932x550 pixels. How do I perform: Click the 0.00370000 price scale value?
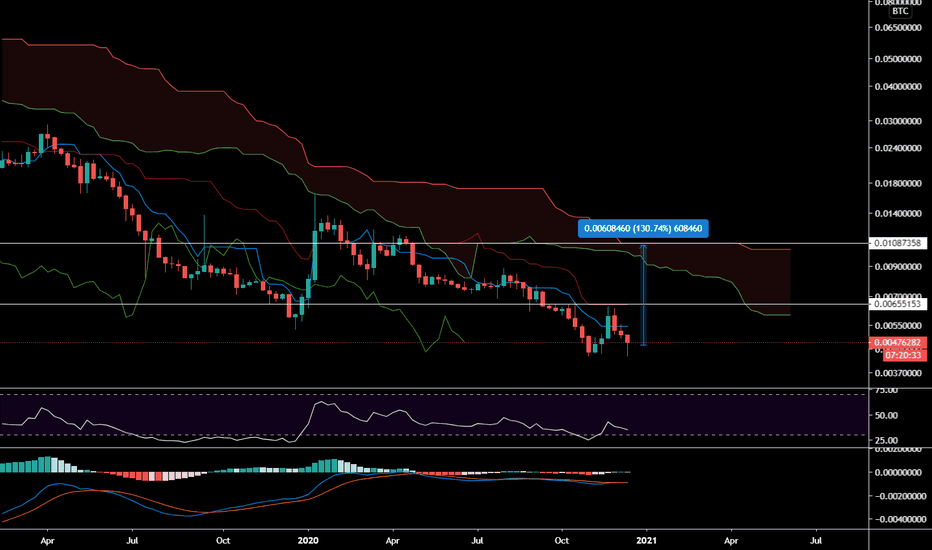[x=898, y=373]
